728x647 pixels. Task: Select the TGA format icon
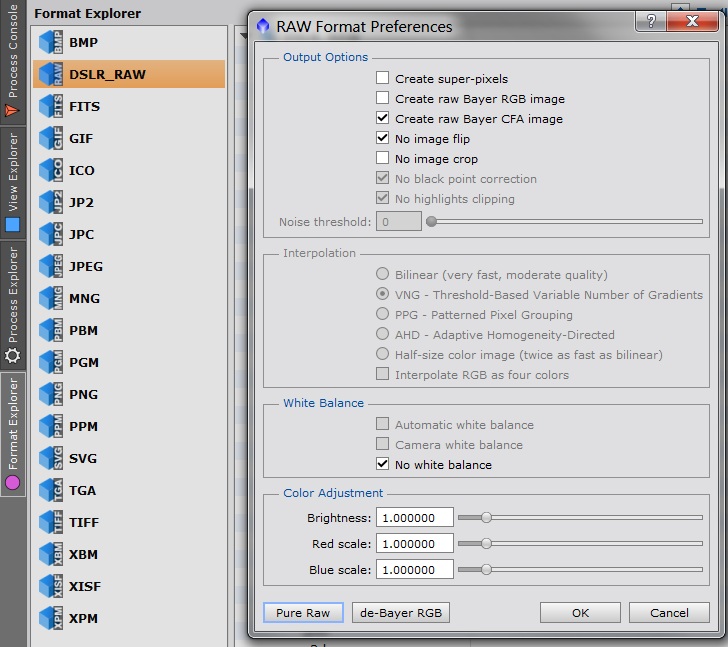coord(51,491)
